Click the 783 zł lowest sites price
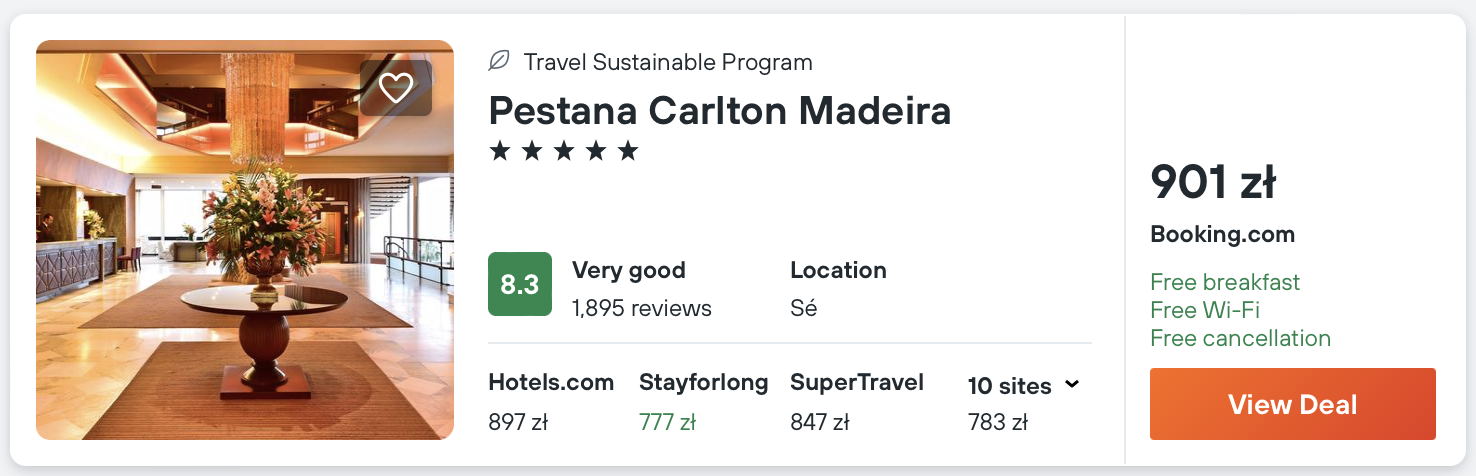The width and height of the screenshot is (1476, 476). [x=997, y=423]
